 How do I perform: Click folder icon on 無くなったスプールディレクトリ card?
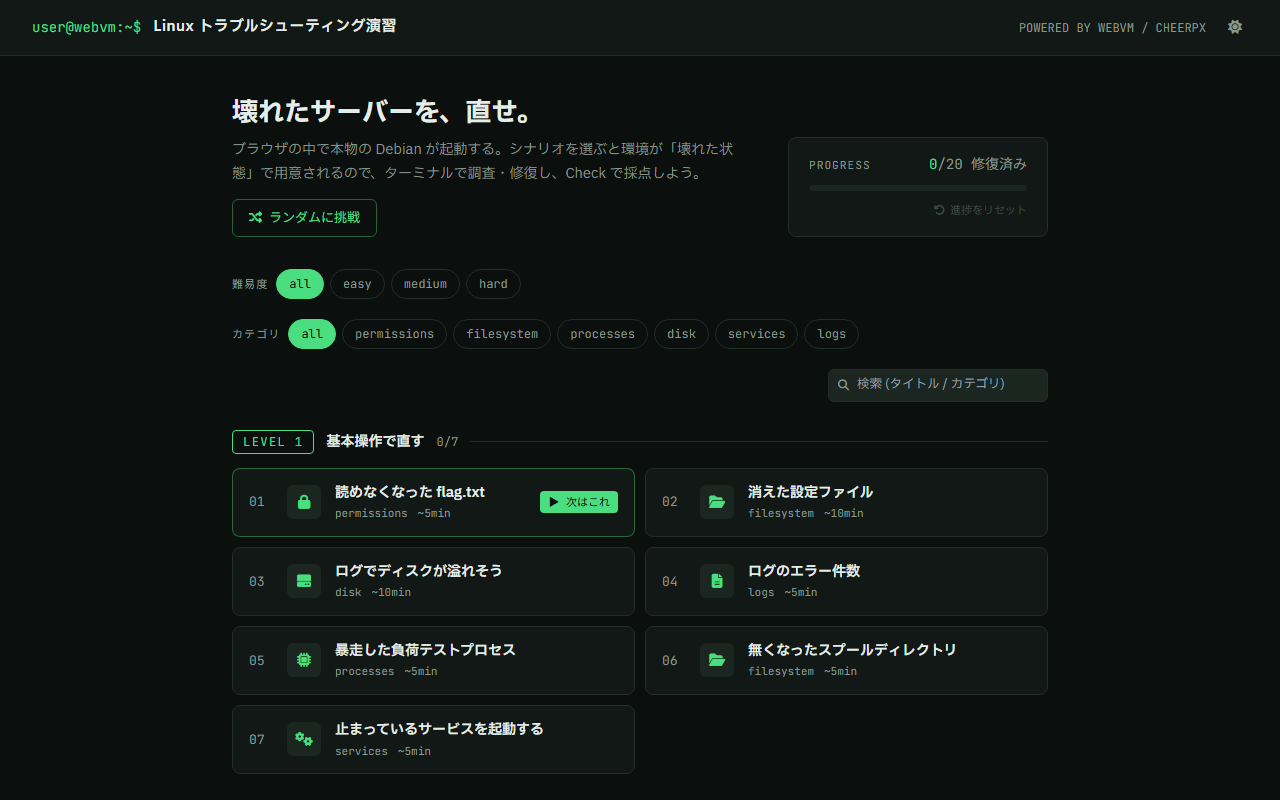click(x=717, y=660)
